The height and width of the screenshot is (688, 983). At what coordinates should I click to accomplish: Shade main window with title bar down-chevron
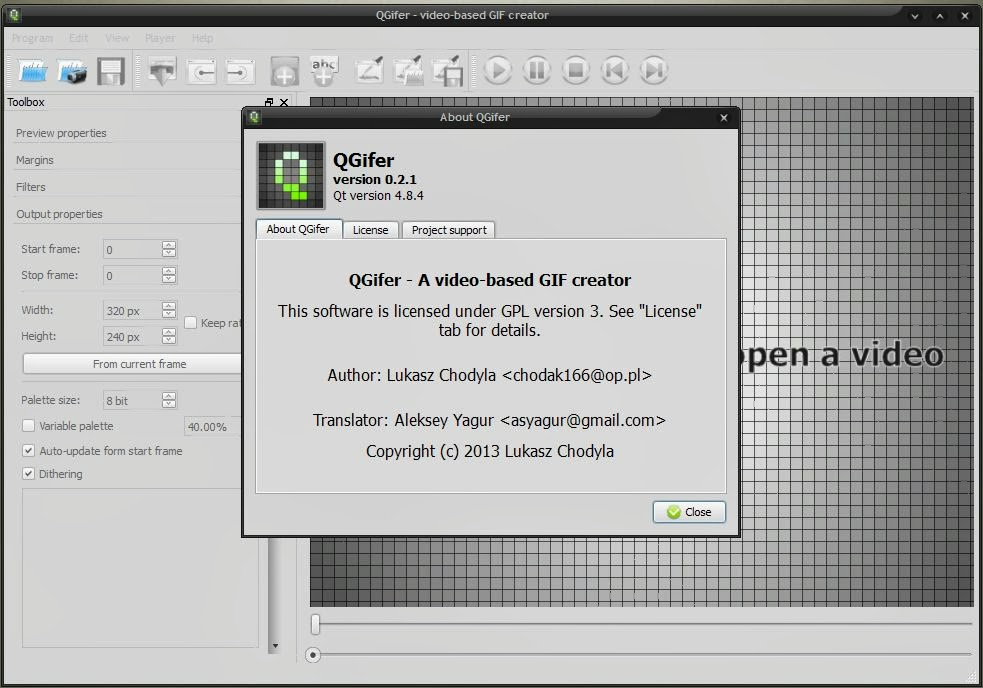[915, 16]
